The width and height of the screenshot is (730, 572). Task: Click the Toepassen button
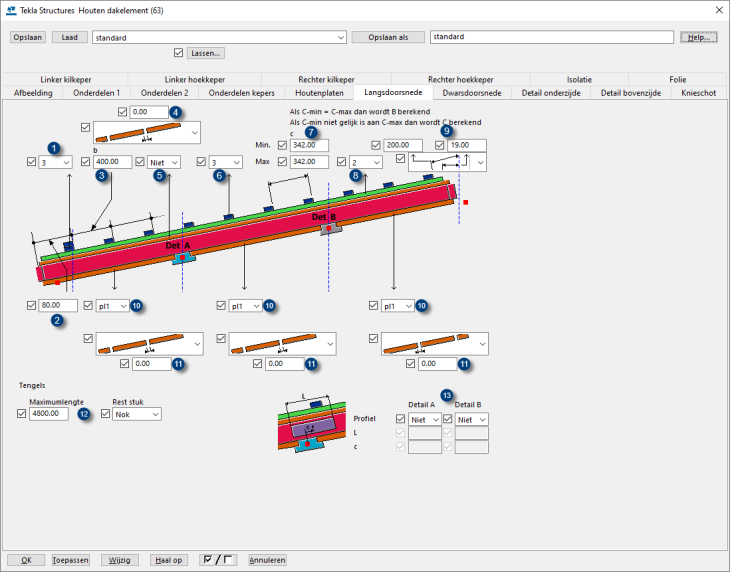pyautogui.click(x=70, y=560)
